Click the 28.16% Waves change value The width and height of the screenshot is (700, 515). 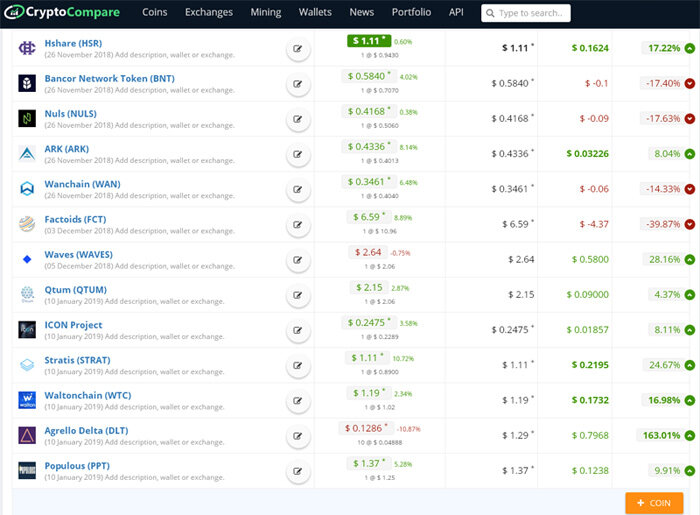click(664, 259)
